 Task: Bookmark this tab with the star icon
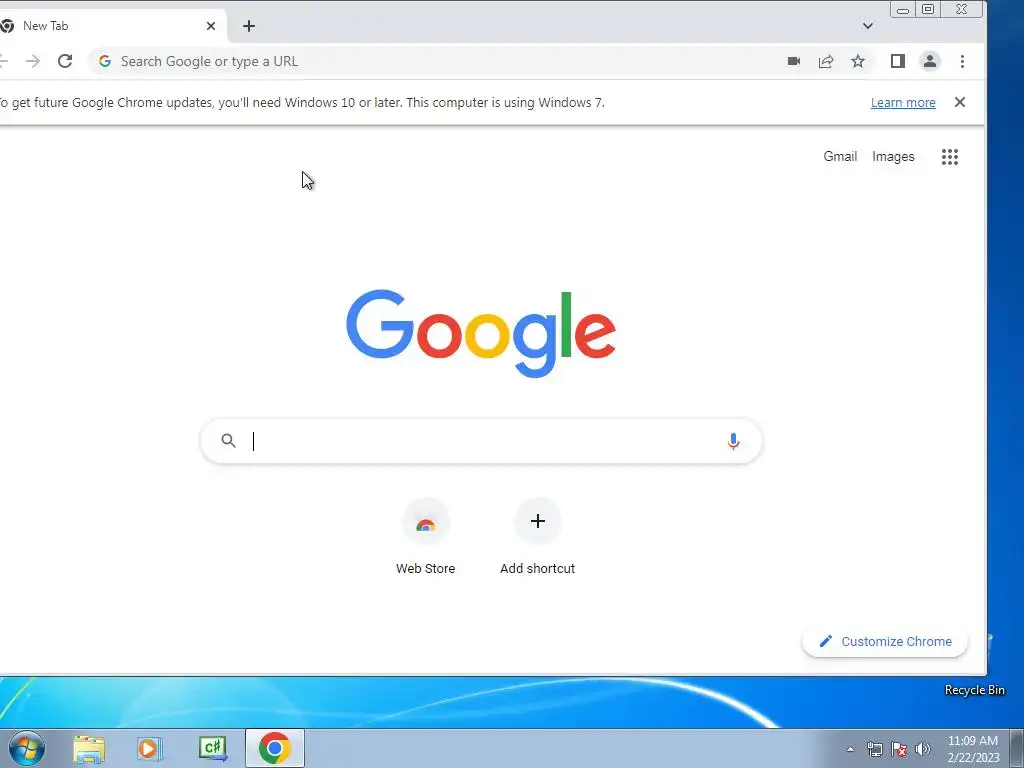(858, 61)
